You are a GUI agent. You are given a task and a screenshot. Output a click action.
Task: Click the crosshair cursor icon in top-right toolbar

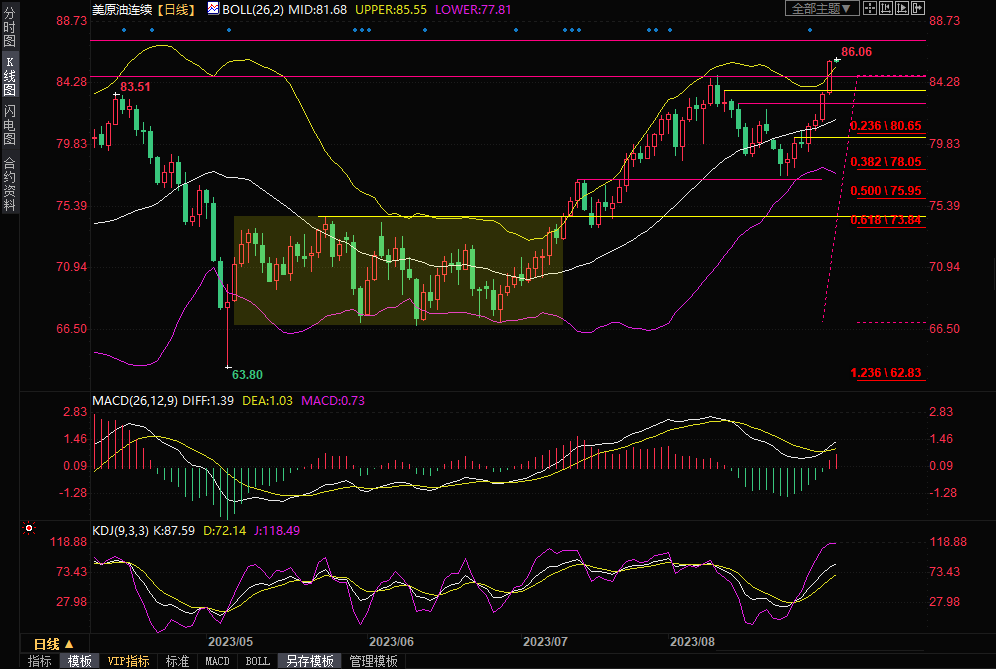tap(869, 8)
